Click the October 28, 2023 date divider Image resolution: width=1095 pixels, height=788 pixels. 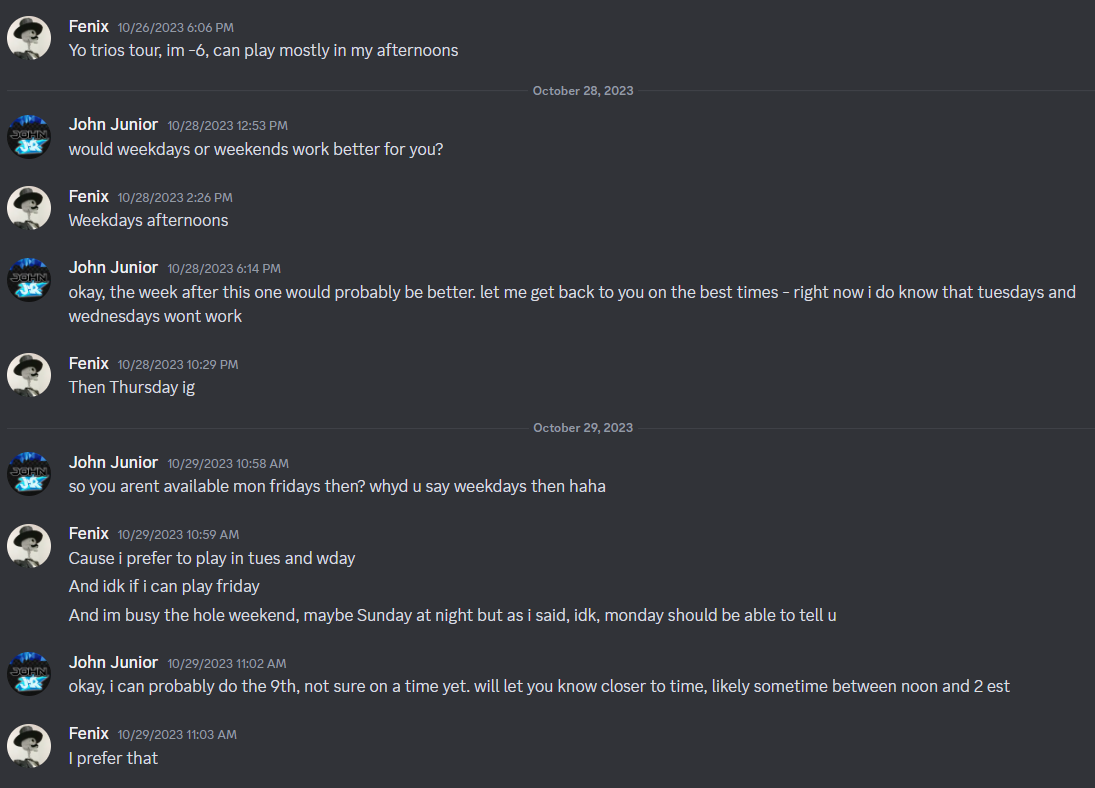[583, 91]
